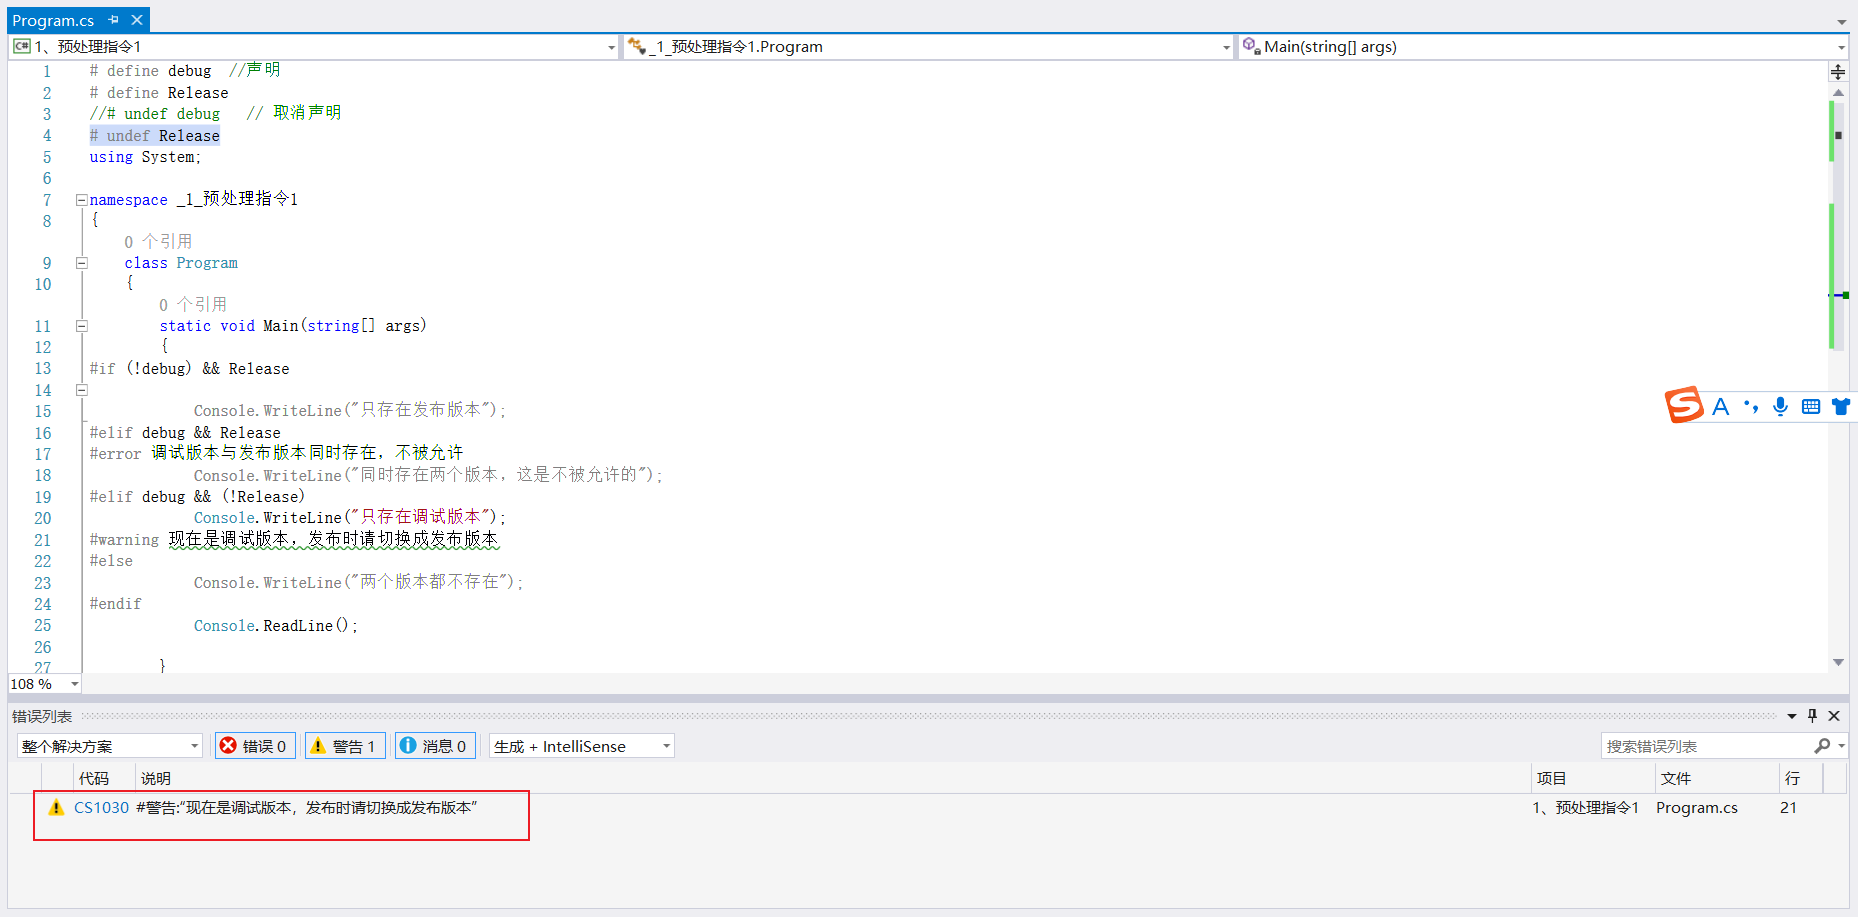Toggle auto-hide pin of error list

tap(1812, 716)
